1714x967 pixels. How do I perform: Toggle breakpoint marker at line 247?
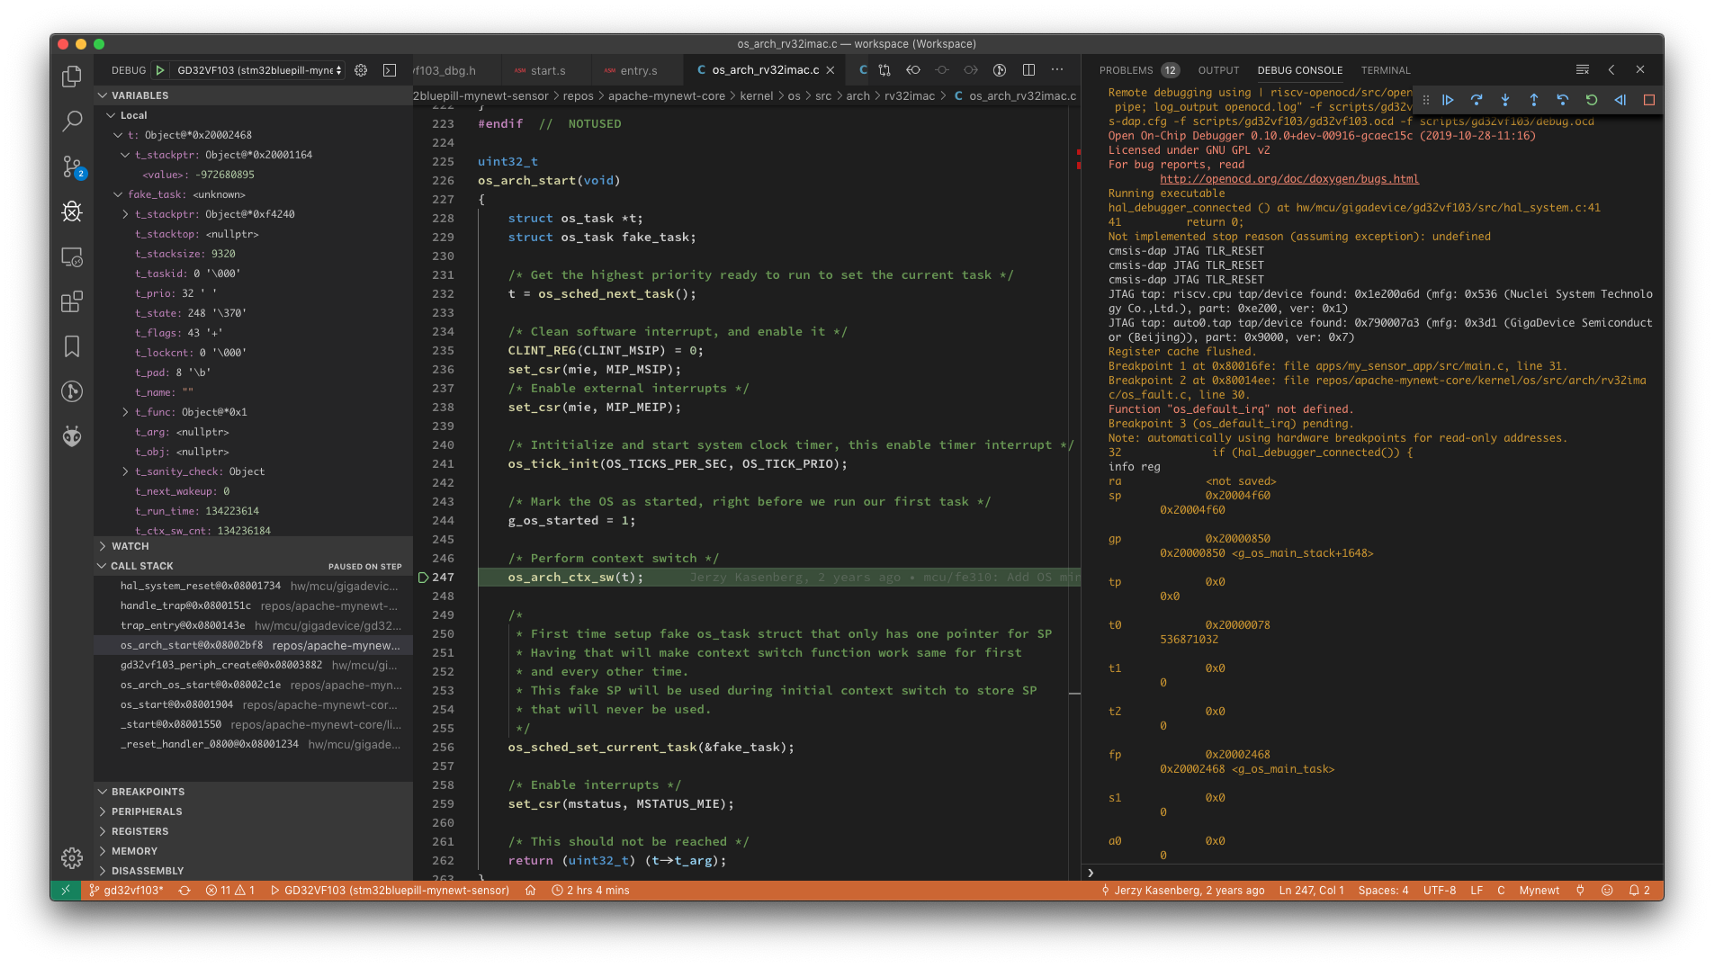click(423, 578)
